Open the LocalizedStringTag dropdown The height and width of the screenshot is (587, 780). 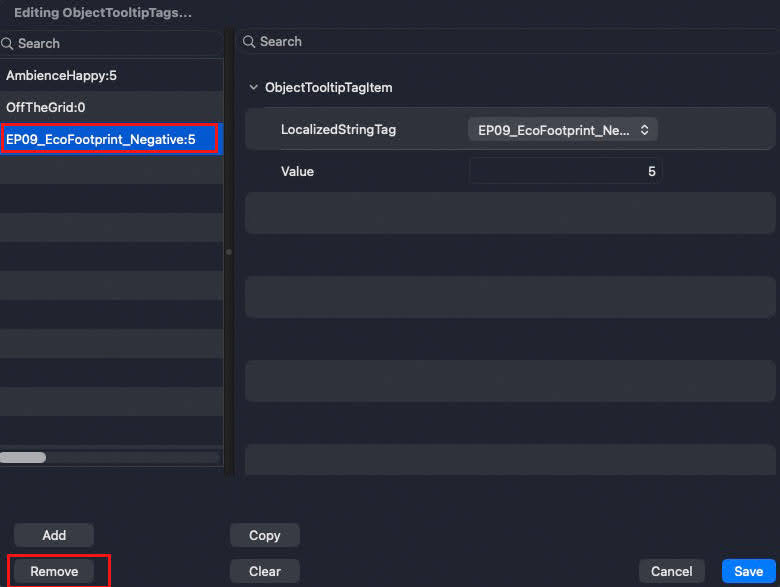coord(563,130)
